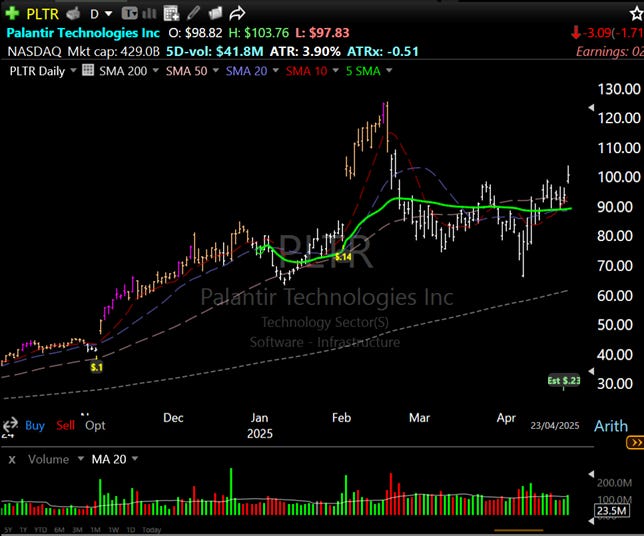
Task: Click the green plus add icon
Action: pos(12,13)
